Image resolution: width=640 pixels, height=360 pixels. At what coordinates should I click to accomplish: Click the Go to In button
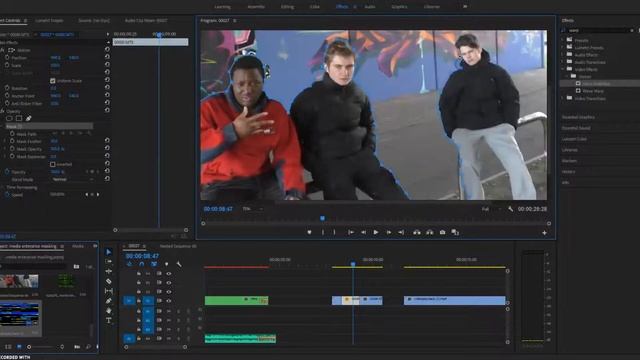pos(351,232)
